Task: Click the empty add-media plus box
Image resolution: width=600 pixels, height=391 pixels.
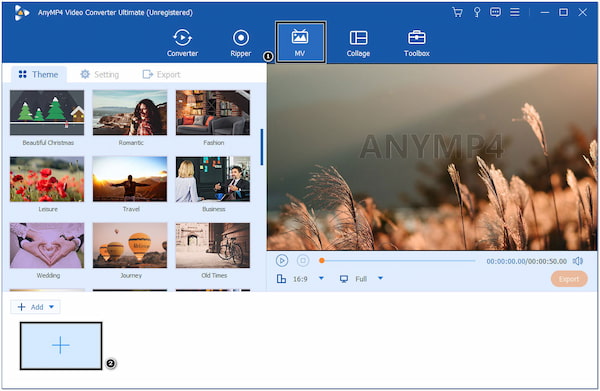Action: pyautogui.click(x=61, y=346)
